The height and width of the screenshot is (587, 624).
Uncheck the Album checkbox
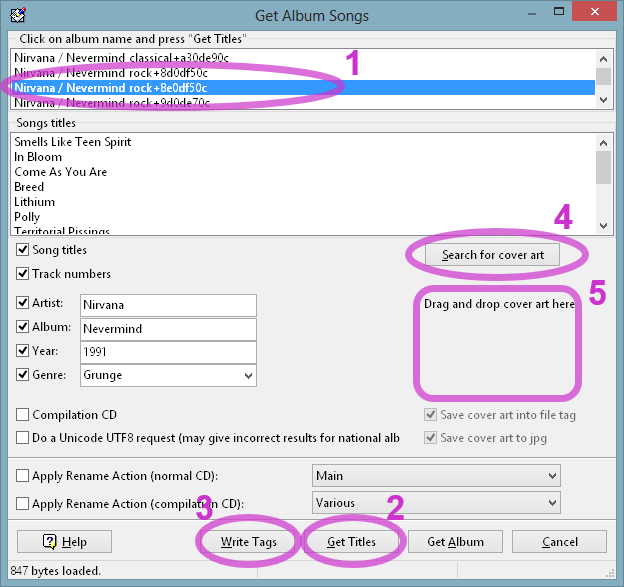pos(22,327)
